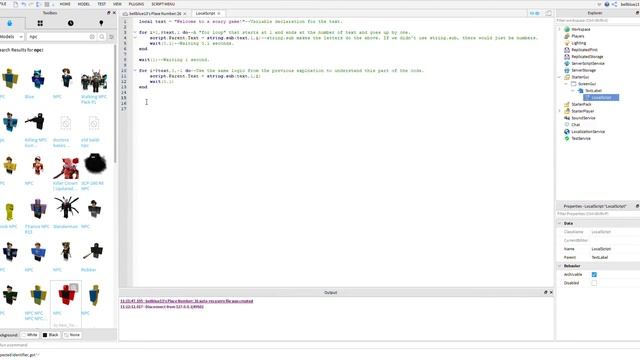Open the Toolbox Marketplace tab
The image size is (640, 360).
coord(9,23)
